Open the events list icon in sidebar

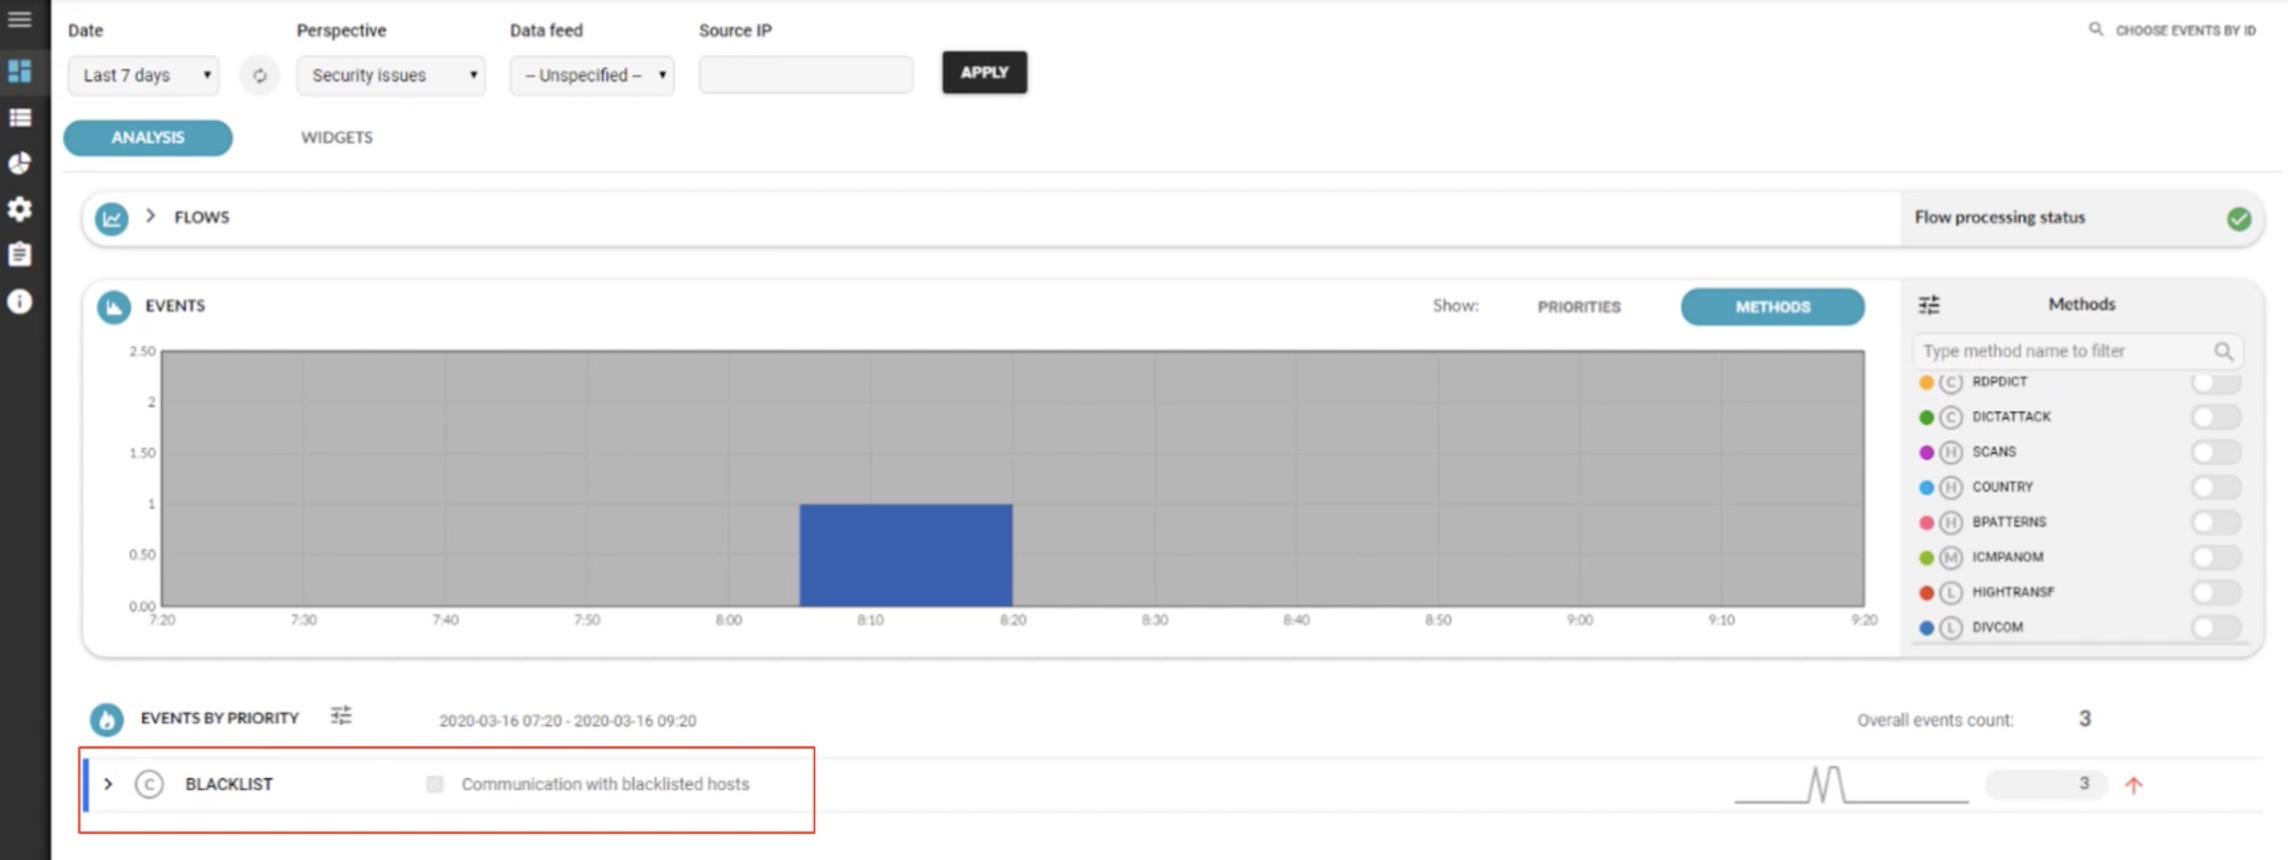[20, 118]
